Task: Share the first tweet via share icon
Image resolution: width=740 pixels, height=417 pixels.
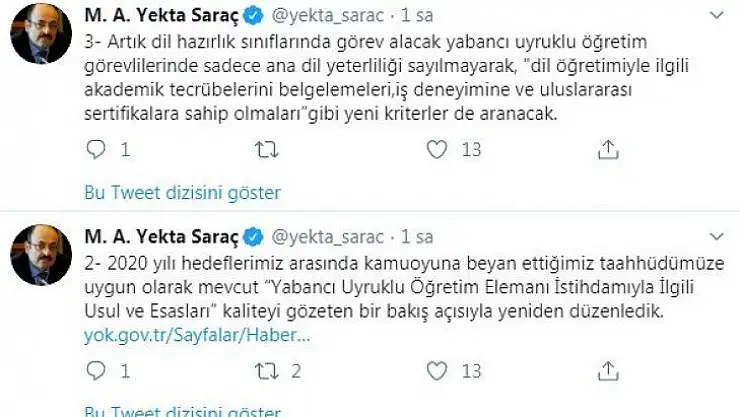Action: [607, 149]
